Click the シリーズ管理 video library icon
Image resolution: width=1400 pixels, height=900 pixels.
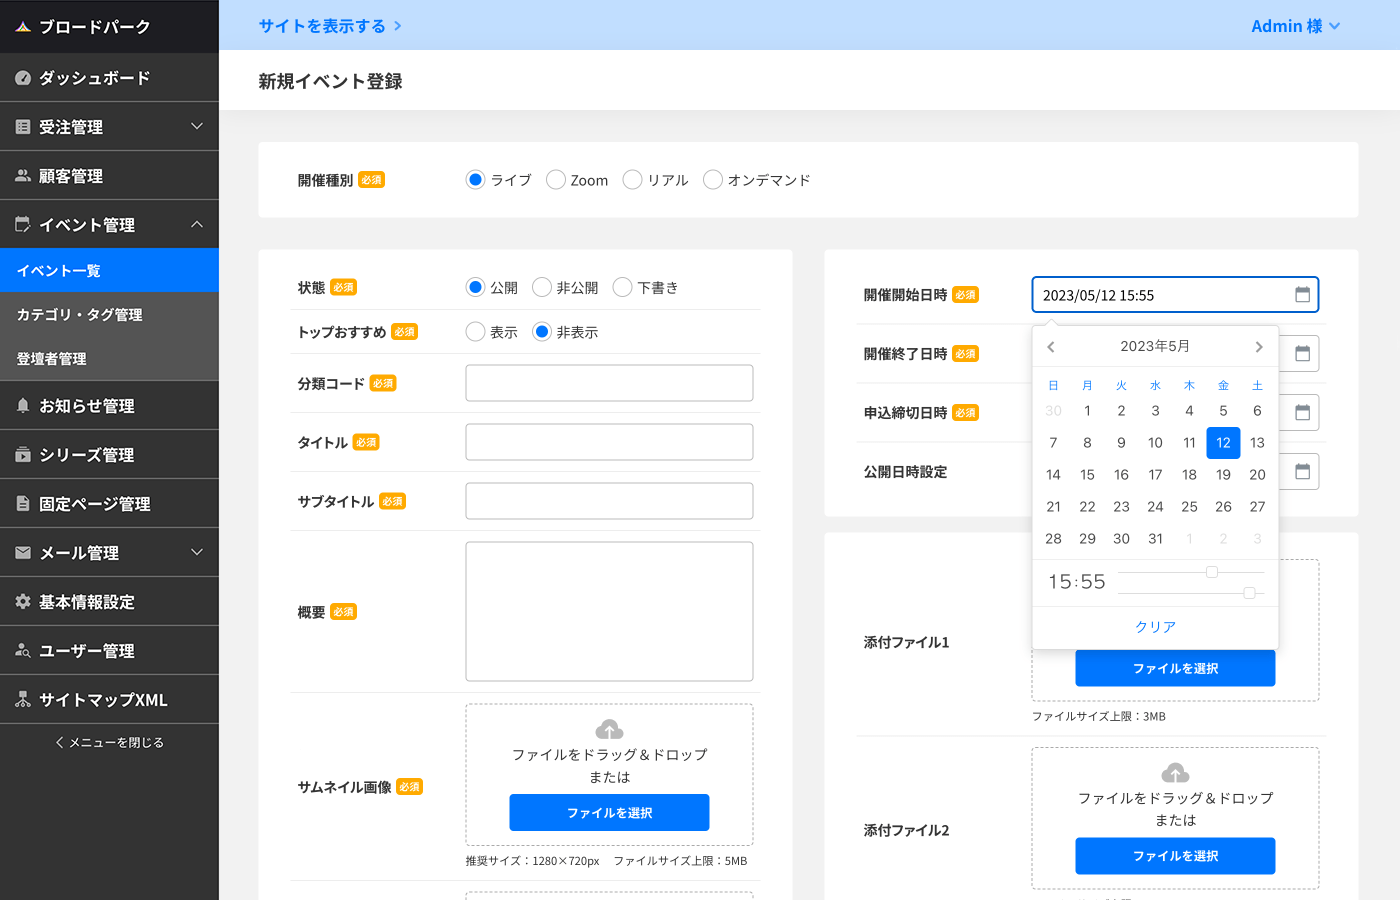[x=23, y=455]
